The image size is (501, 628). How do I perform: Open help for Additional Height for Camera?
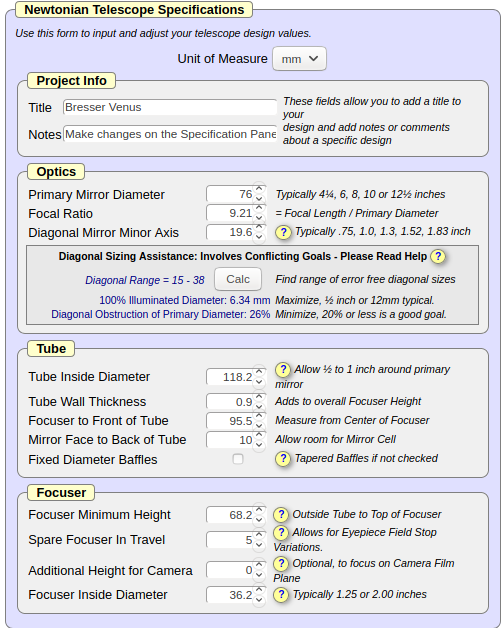(x=281, y=564)
